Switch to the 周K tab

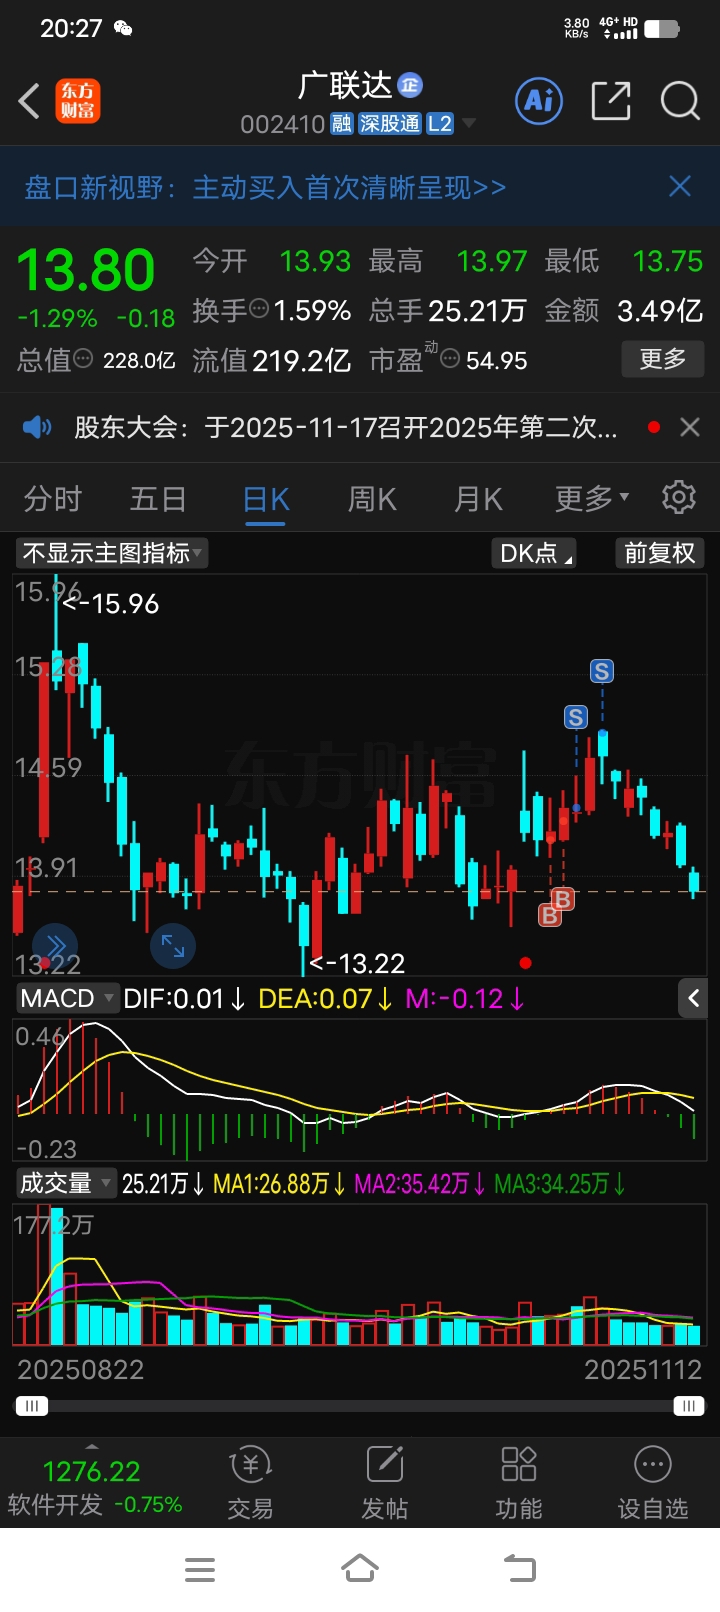372,498
